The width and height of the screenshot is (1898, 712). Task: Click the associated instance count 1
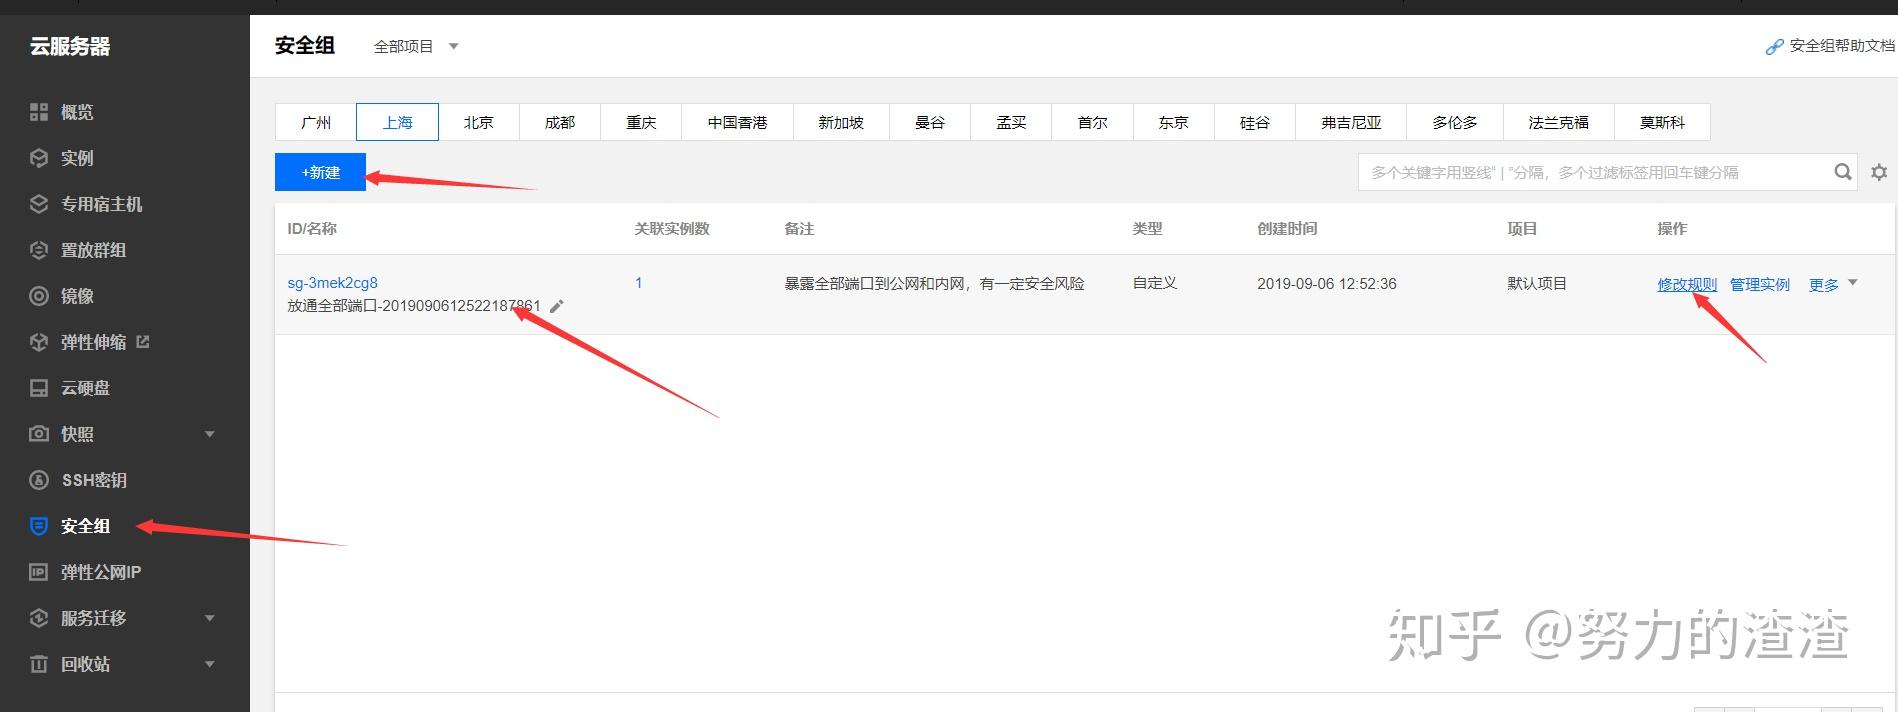(639, 283)
